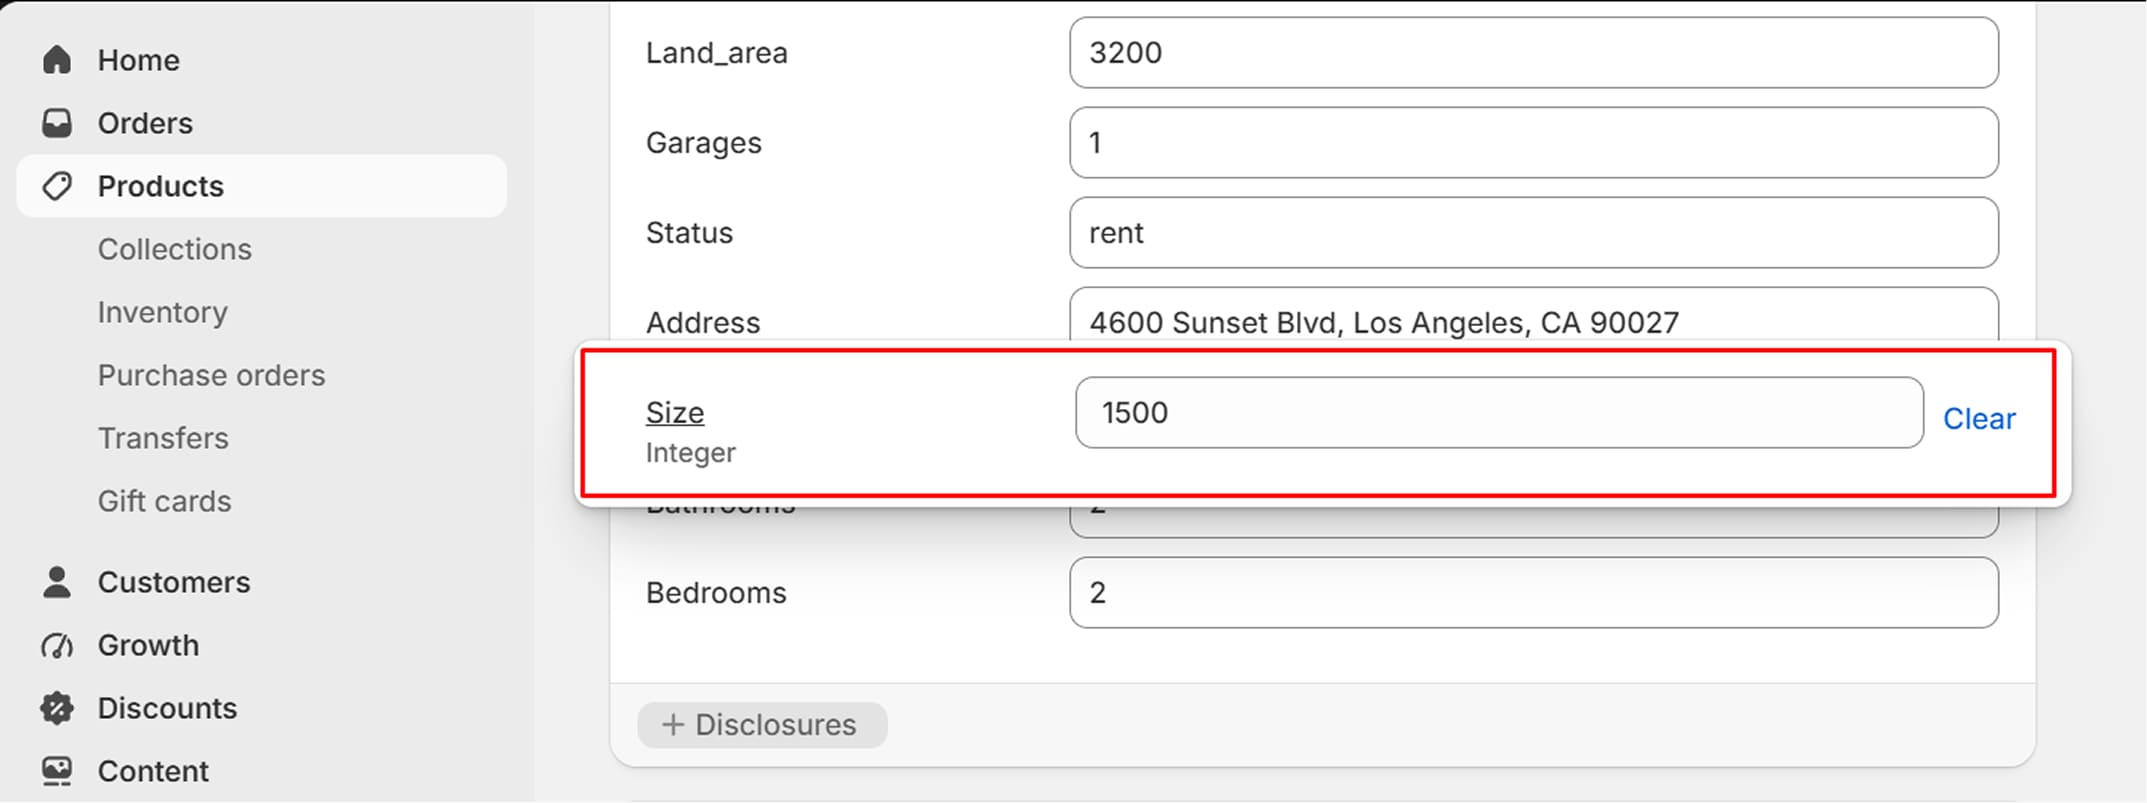
Task: Open Purchase orders page
Action: click(212, 375)
